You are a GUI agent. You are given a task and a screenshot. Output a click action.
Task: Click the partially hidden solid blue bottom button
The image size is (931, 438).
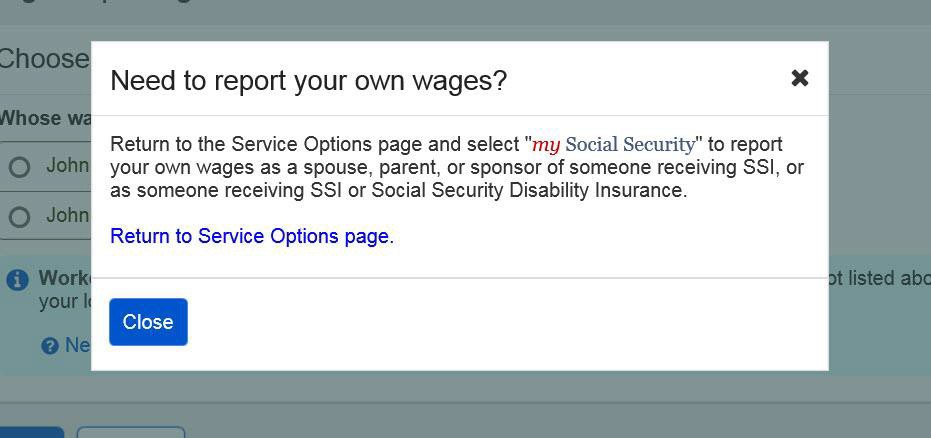(32, 432)
